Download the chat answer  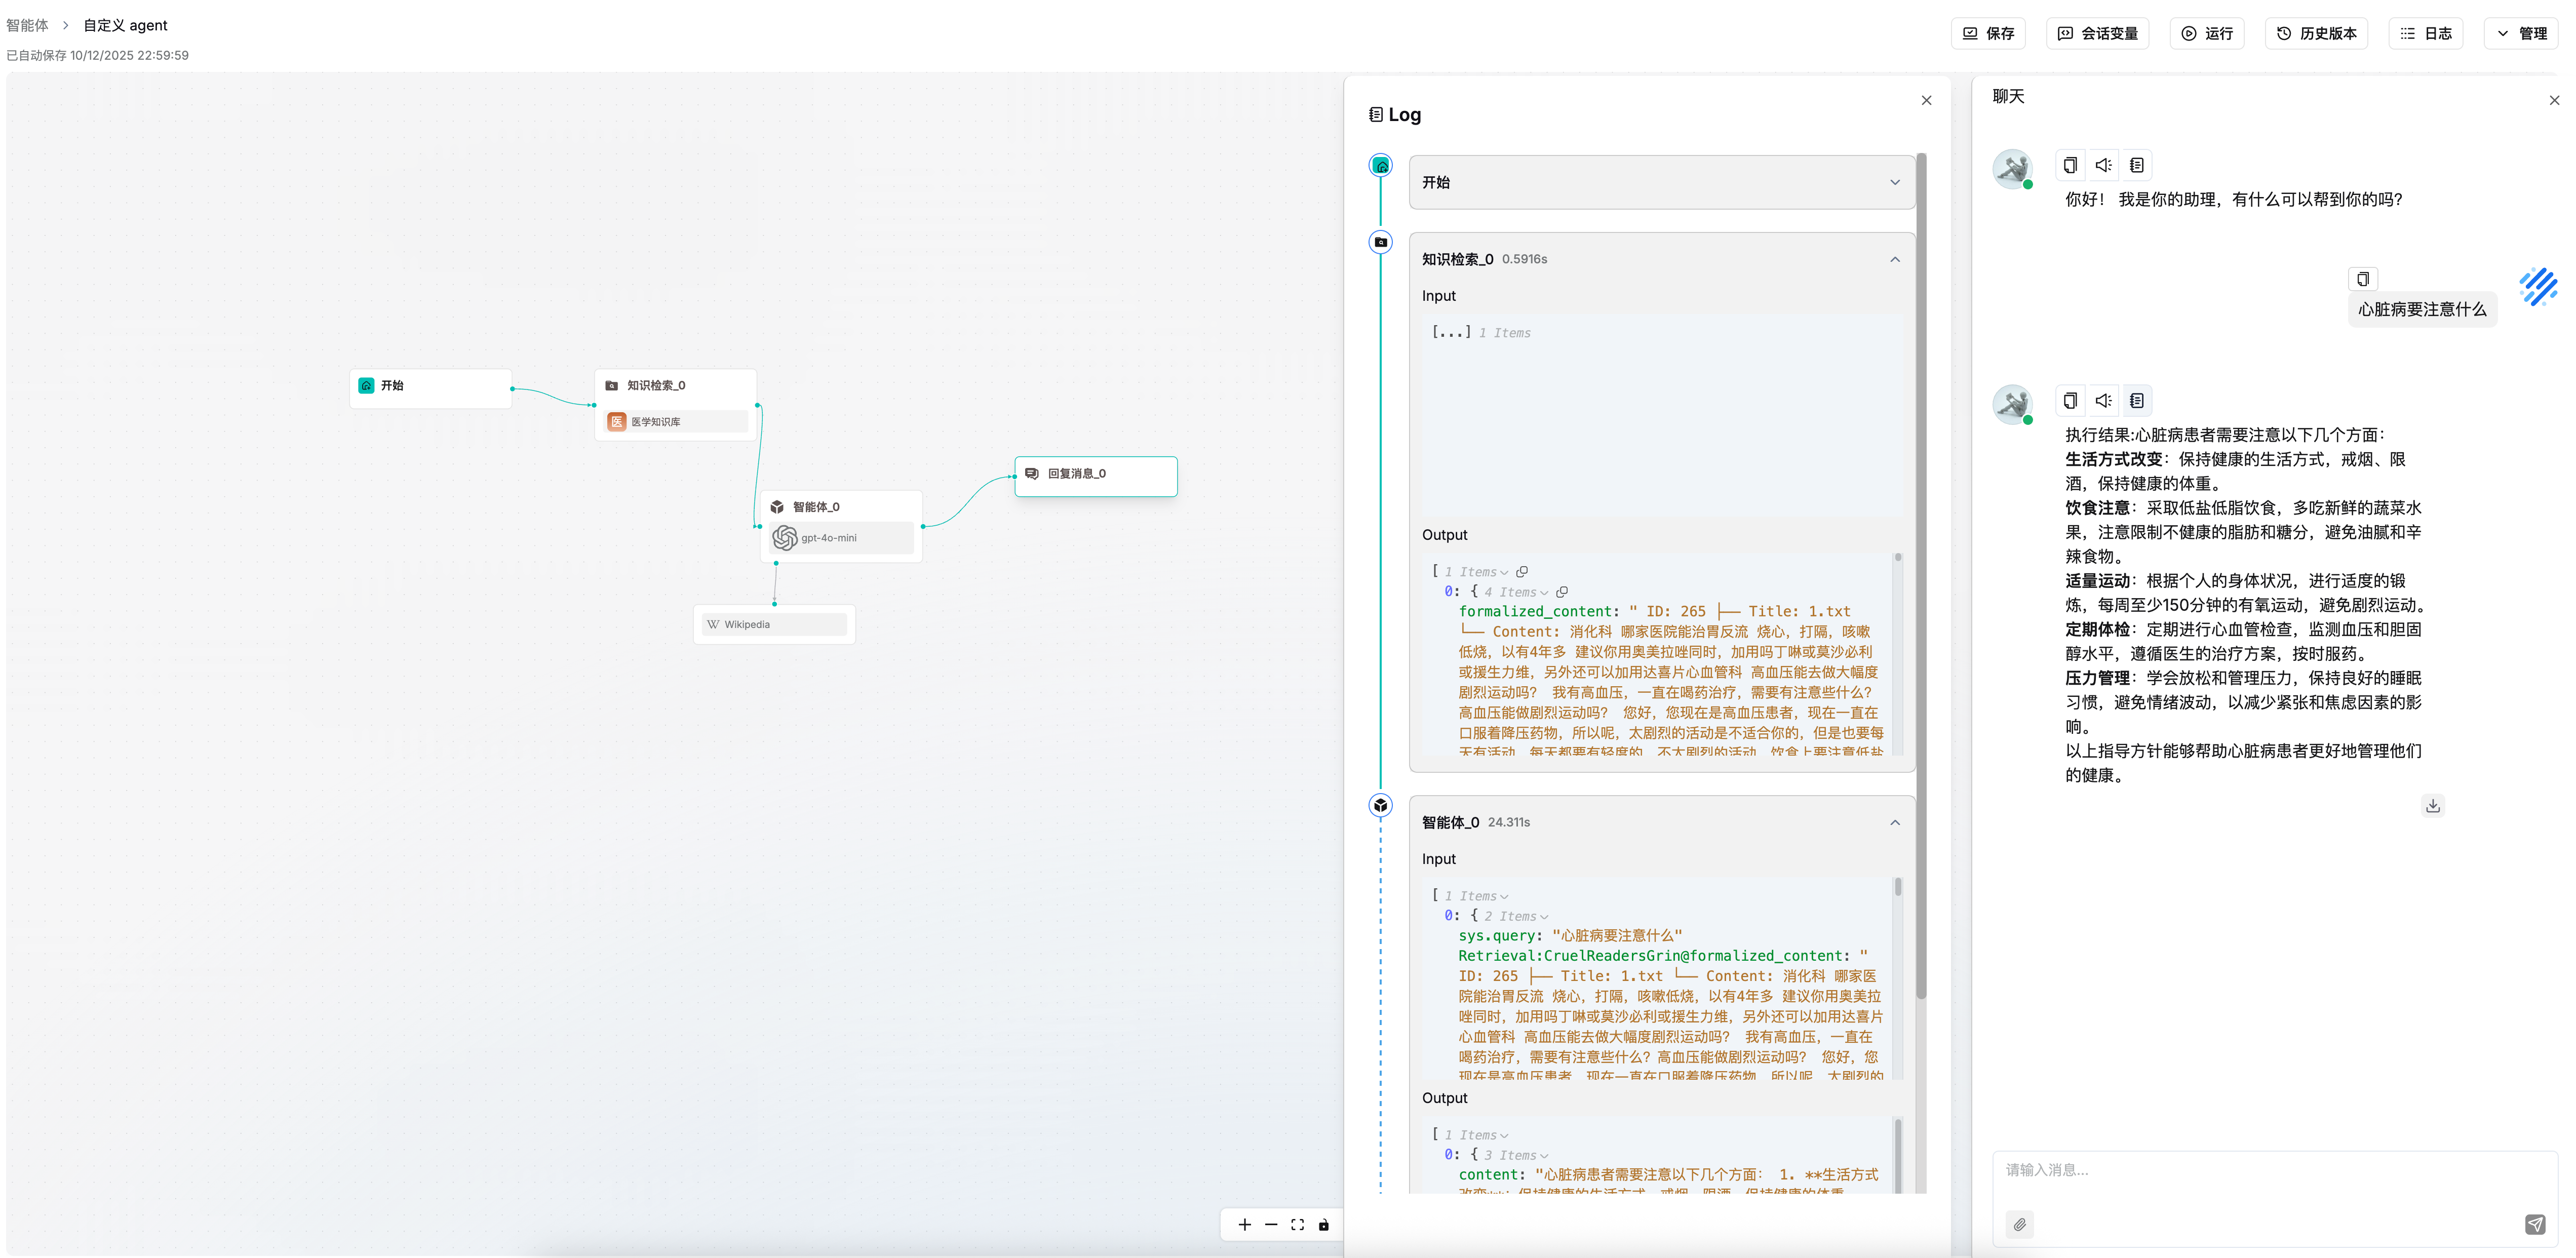coord(2432,805)
